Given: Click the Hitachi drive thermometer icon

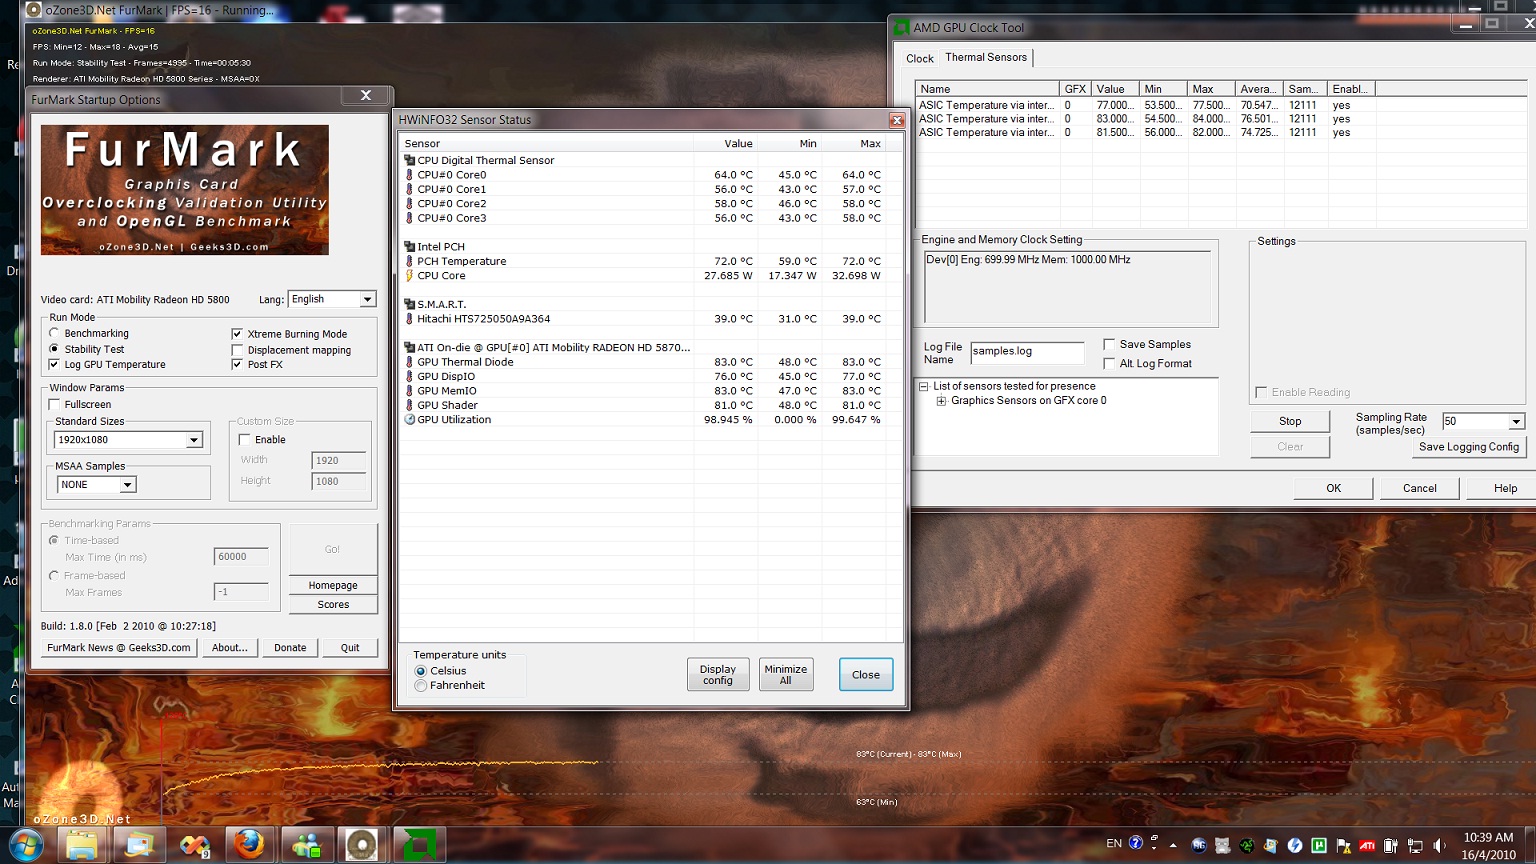Looking at the screenshot, I should [x=409, y=319].
